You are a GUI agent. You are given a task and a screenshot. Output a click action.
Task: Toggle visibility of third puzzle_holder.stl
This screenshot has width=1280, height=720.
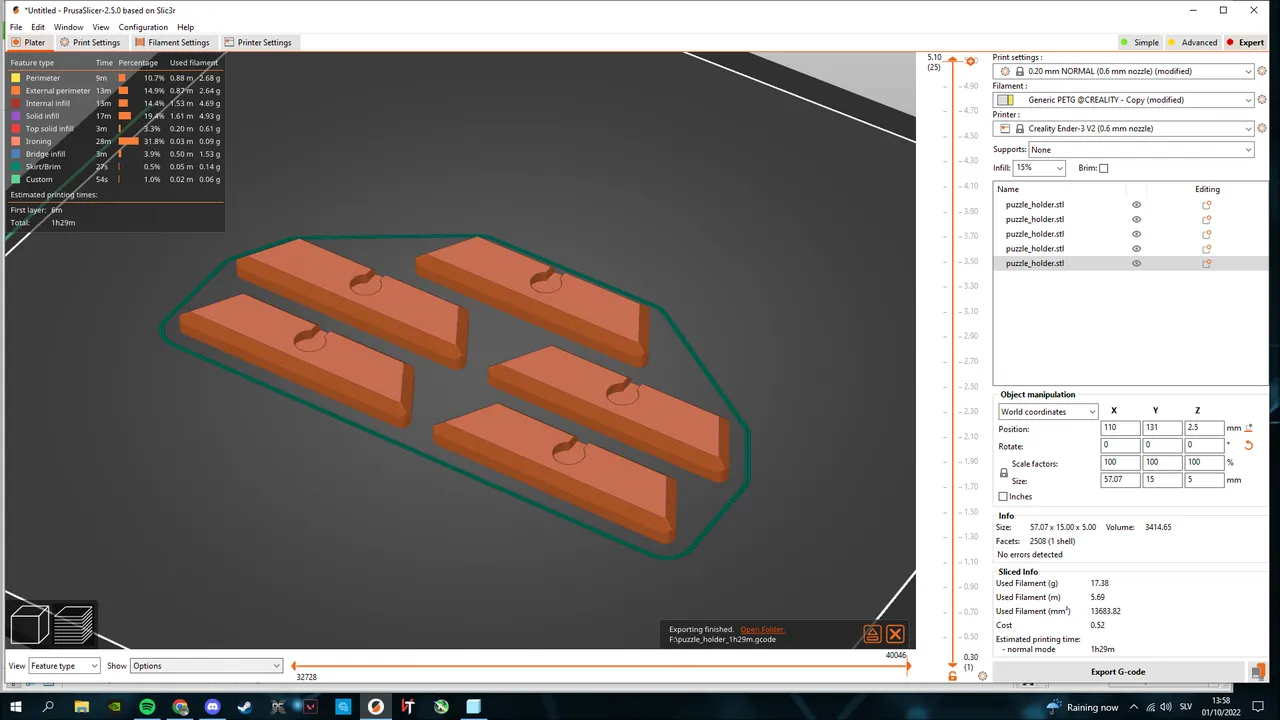pos(1136,234)
